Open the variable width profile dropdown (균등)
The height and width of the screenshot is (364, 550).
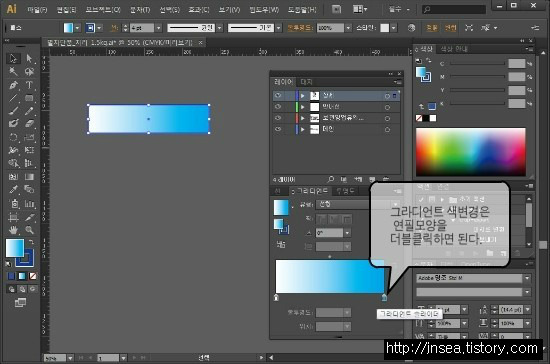[220, 28]
